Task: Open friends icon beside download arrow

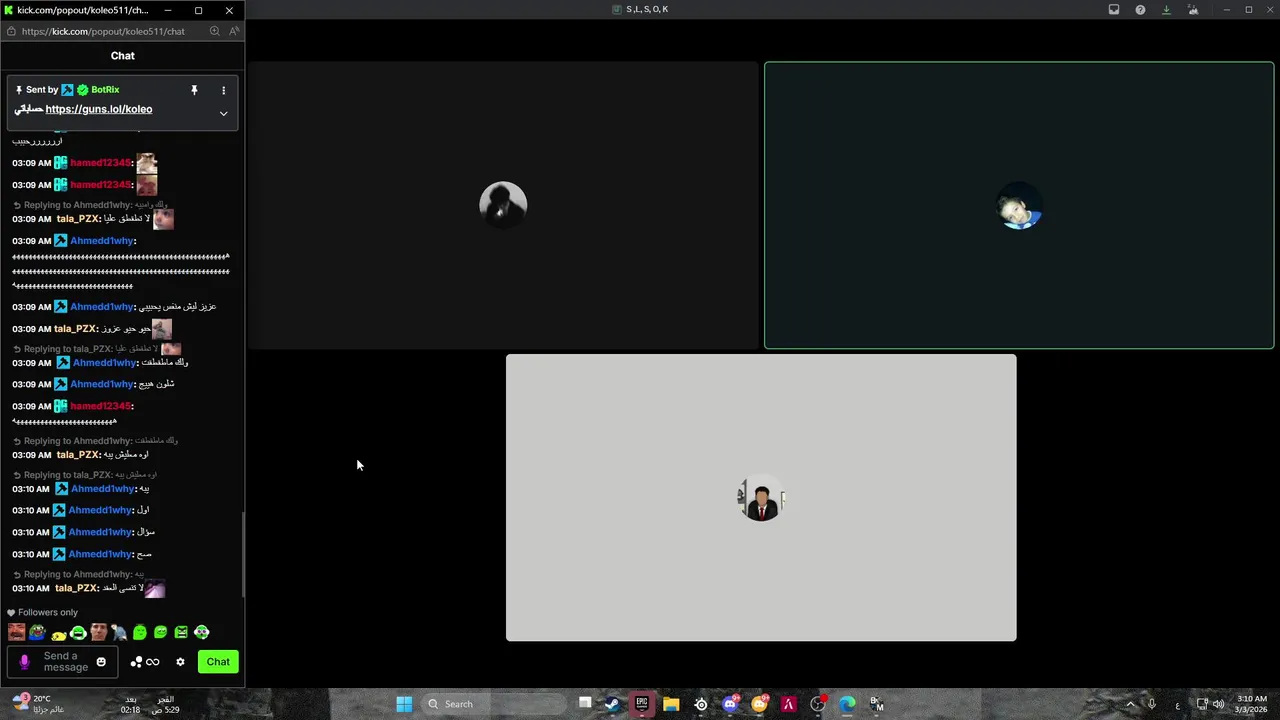Action: [1192, 10]
